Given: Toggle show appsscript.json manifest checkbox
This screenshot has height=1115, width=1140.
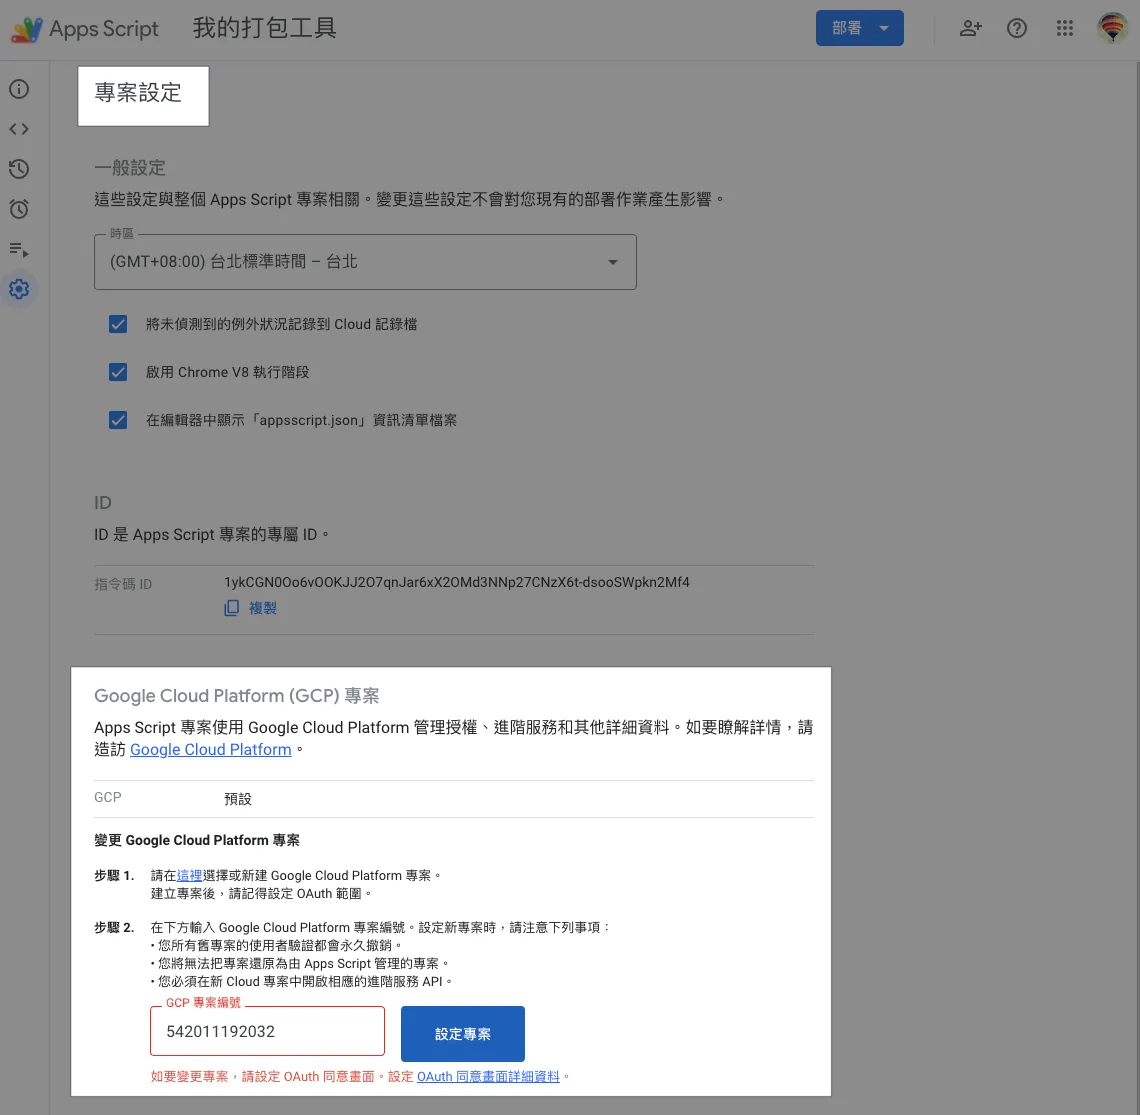Looking at the screenshot, I should [118, 420].
